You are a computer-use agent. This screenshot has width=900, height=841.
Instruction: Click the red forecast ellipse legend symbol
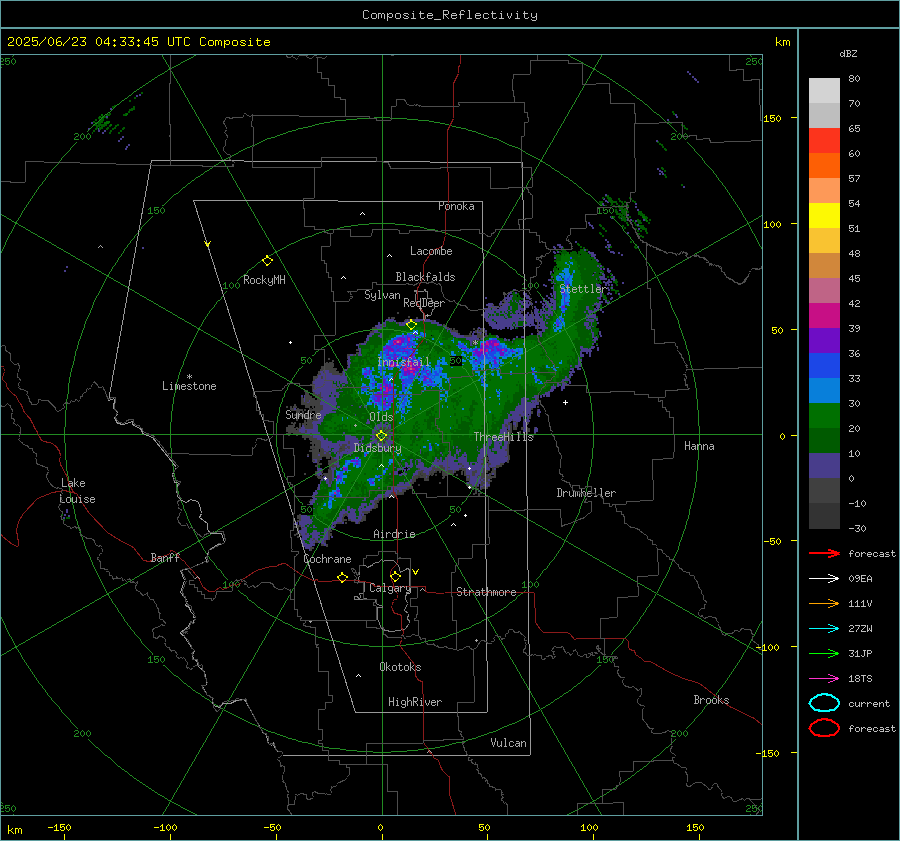(824, 728)
